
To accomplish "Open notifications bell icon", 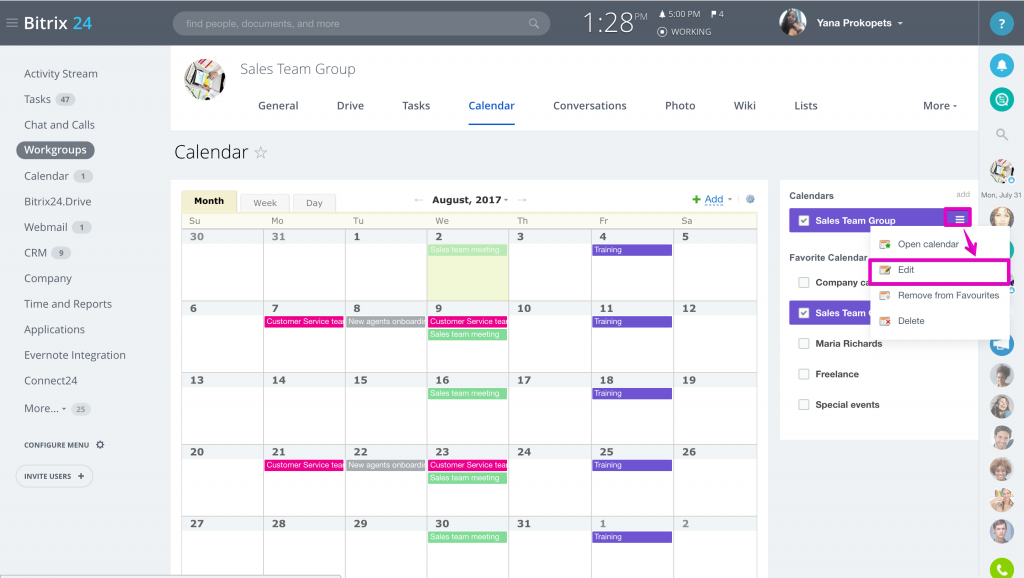I will (1001, 65).
